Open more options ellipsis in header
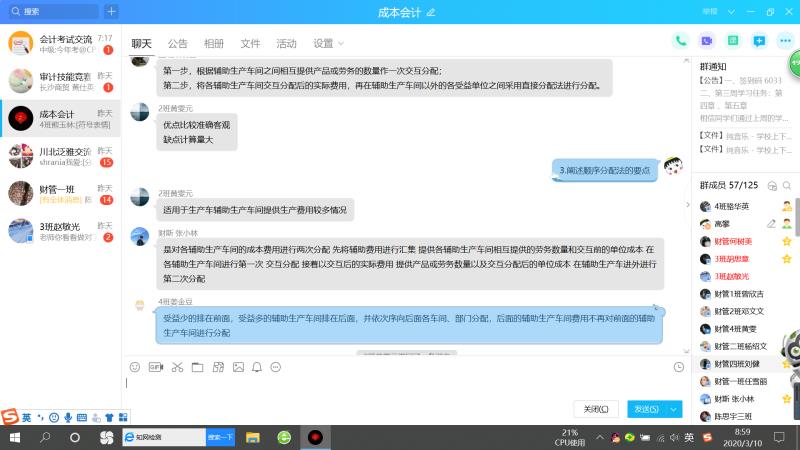Image resolution: width=800 pixels, height=450 pixels. (x=785, y=41)
